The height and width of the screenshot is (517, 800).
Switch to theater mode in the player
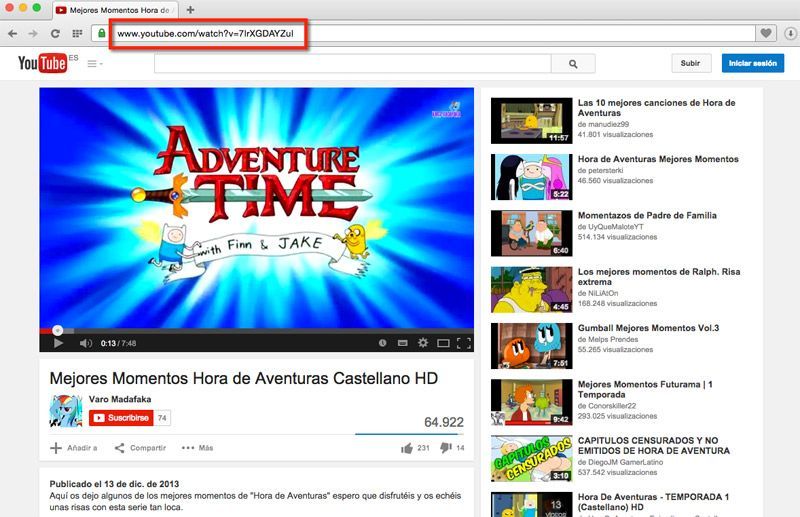[x=443, y=343]
